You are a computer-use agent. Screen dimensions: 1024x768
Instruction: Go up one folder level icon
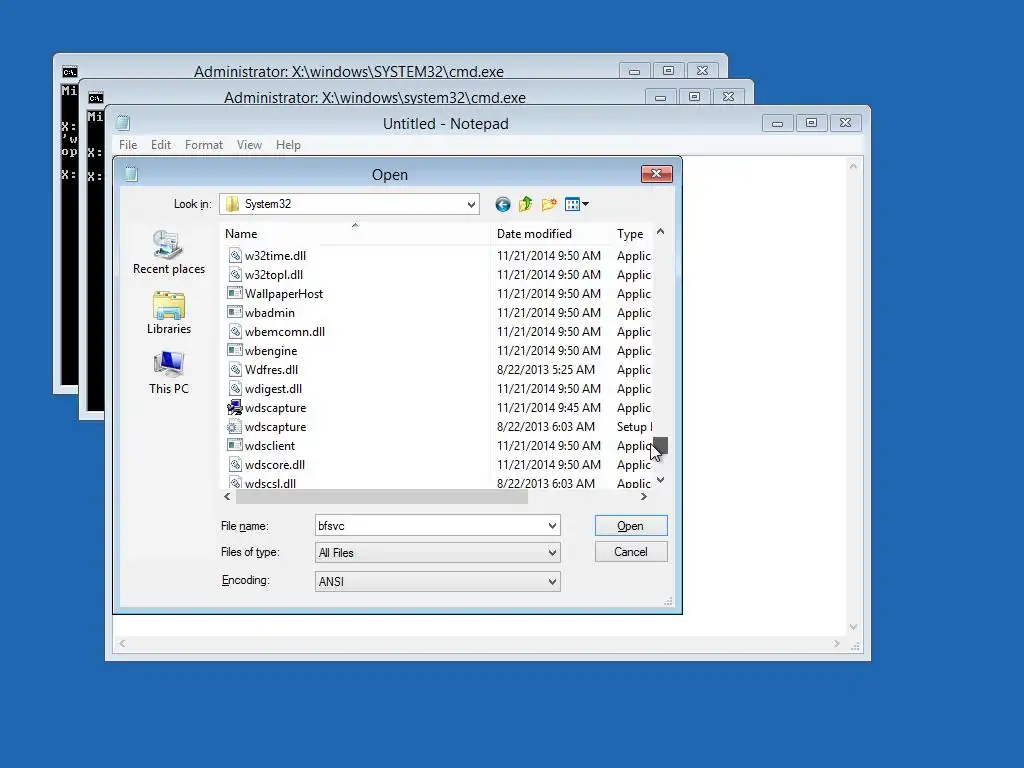click(x=526, y=204)
